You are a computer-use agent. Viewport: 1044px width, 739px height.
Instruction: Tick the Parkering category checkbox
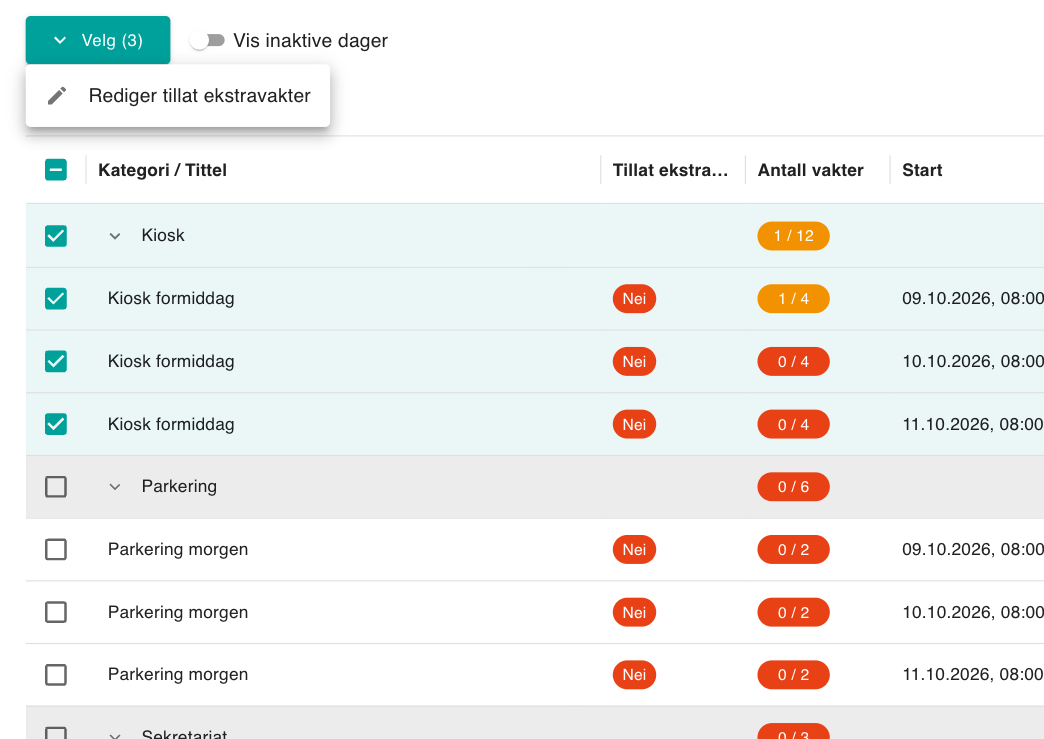[x=56, y=487]
